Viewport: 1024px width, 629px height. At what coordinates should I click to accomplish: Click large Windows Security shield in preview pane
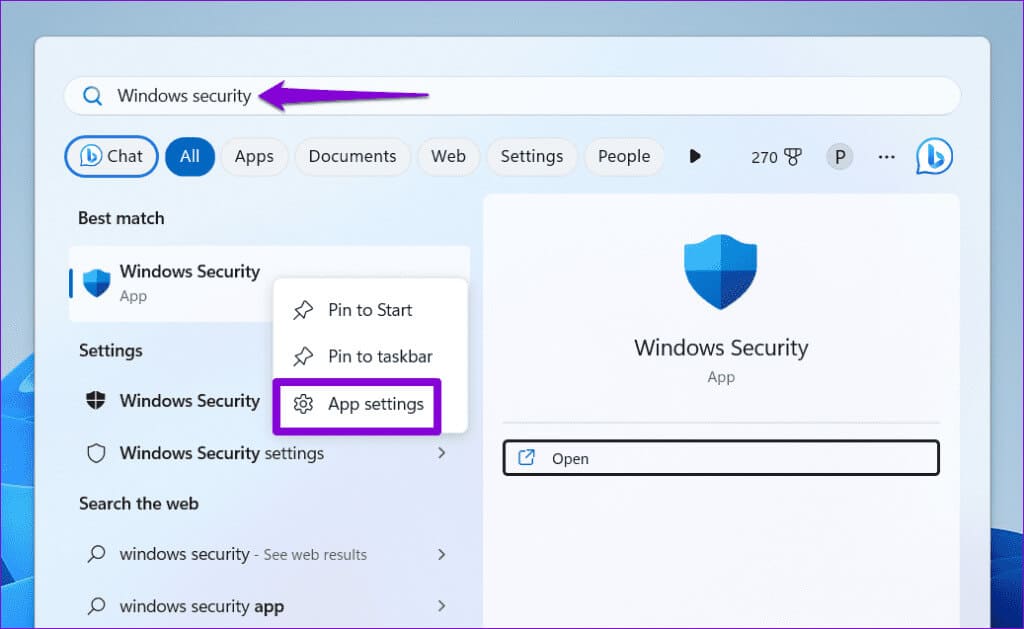click(x=720, y=272)
